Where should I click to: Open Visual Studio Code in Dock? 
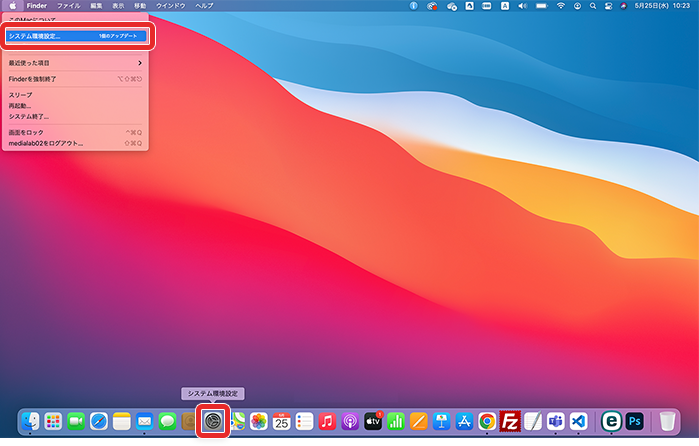tap(578, 421)
